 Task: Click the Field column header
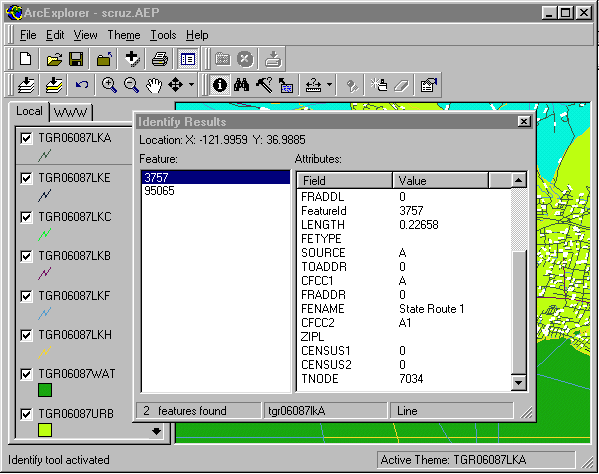(x=345, y=180)
